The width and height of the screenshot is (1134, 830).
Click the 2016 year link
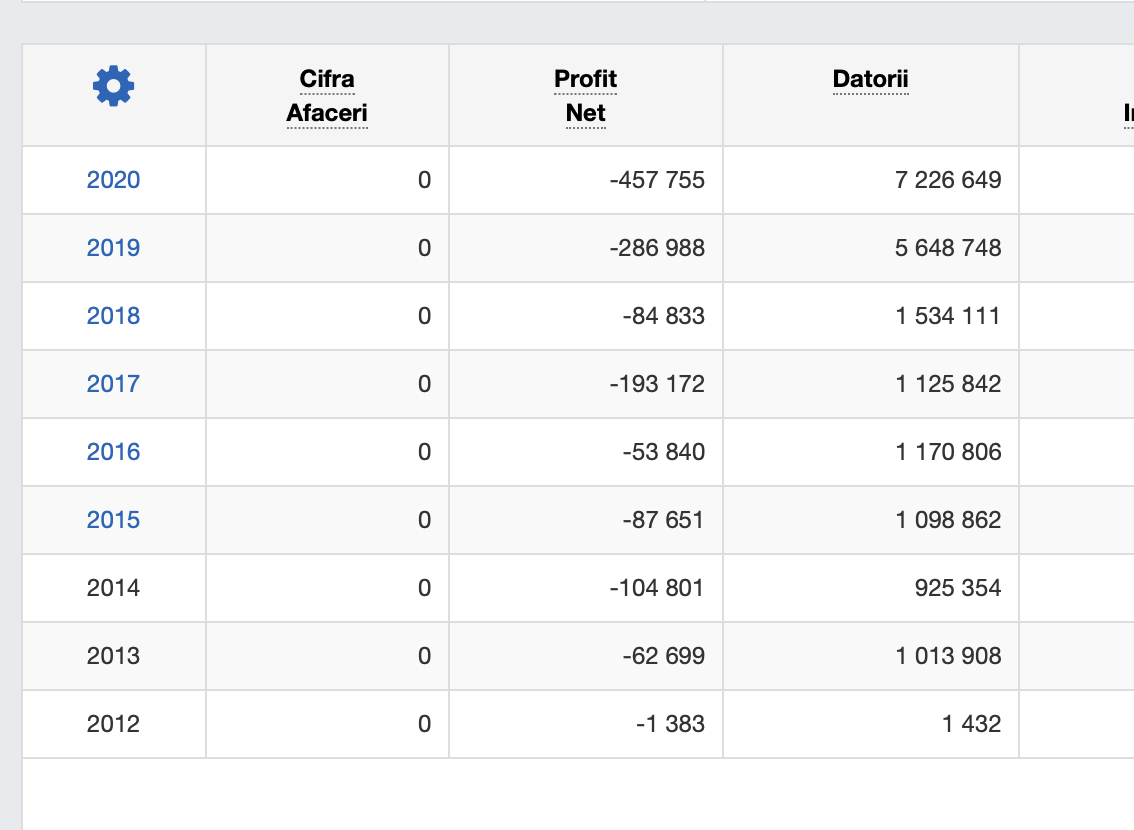pyautogui.click(x=113, y=452)
